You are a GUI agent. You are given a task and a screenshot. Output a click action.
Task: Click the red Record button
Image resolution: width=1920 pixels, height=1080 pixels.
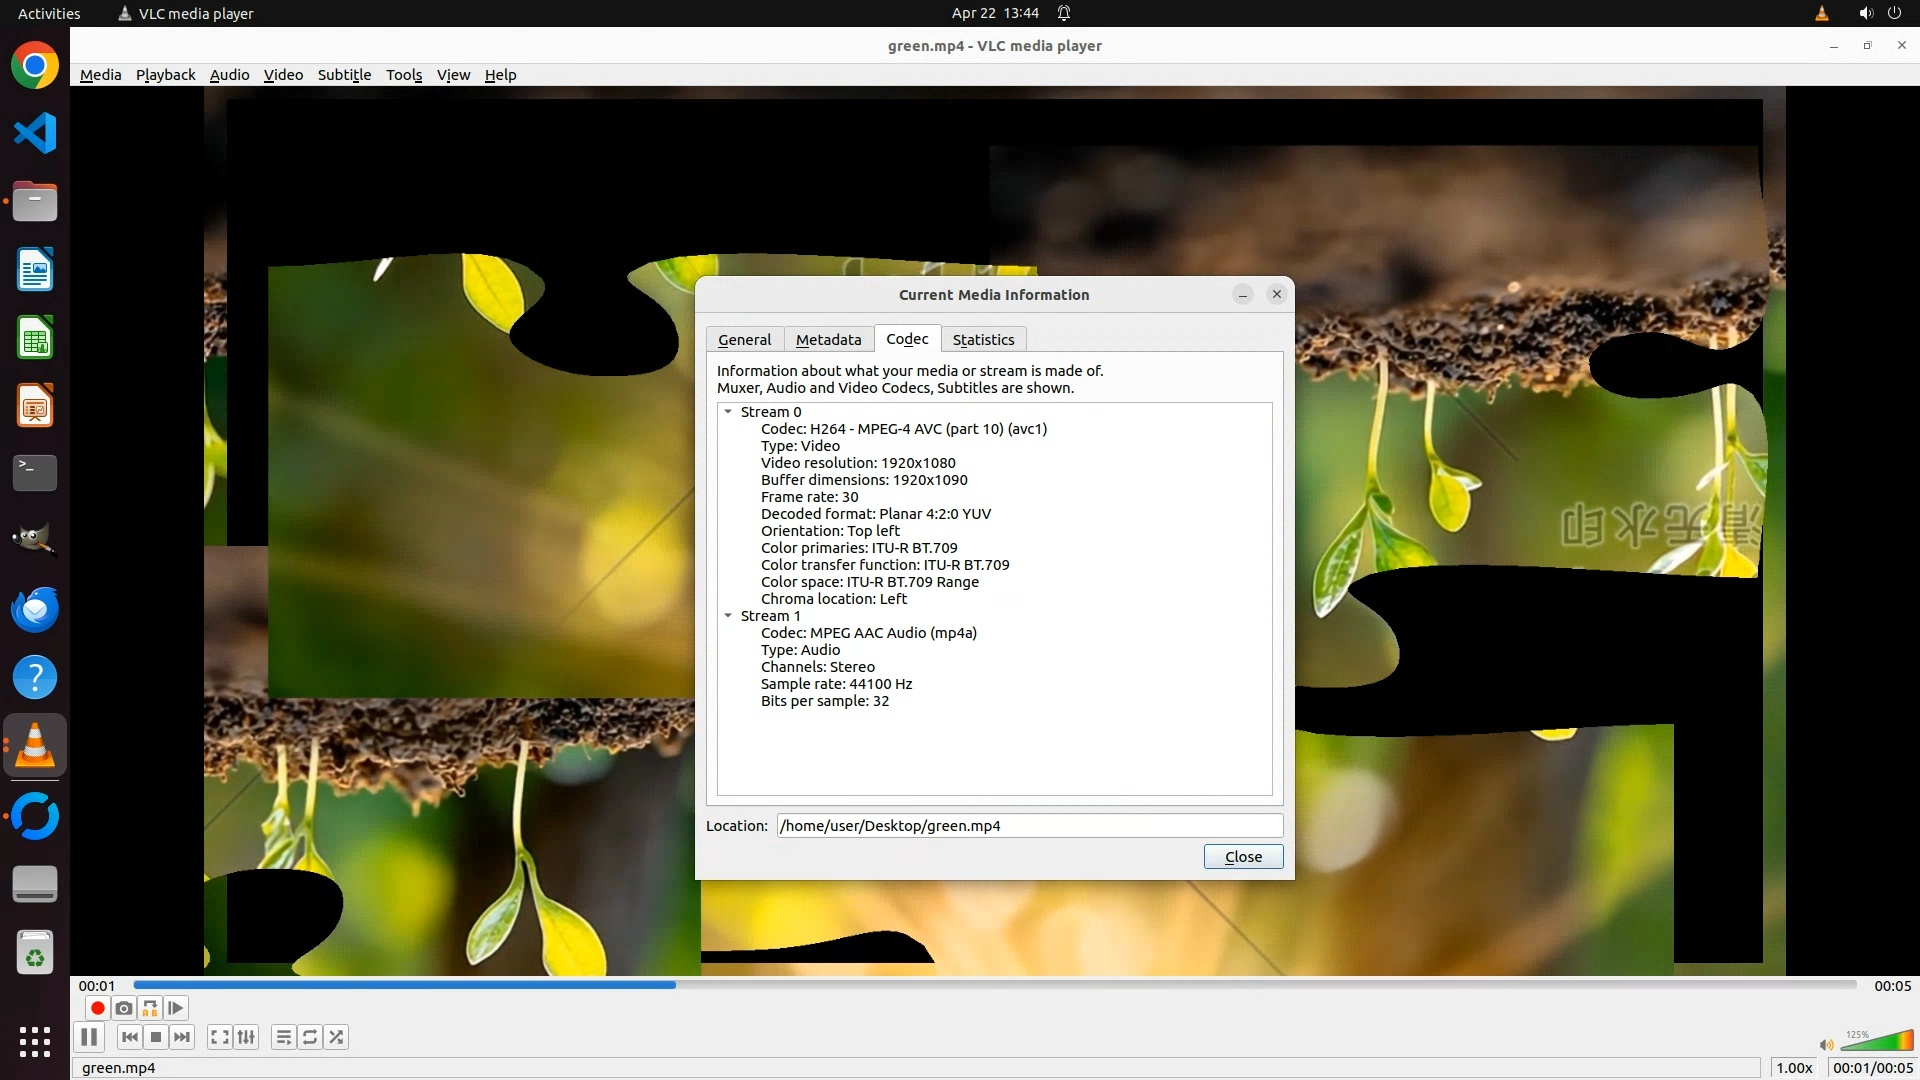click(x=97, y=1008)
